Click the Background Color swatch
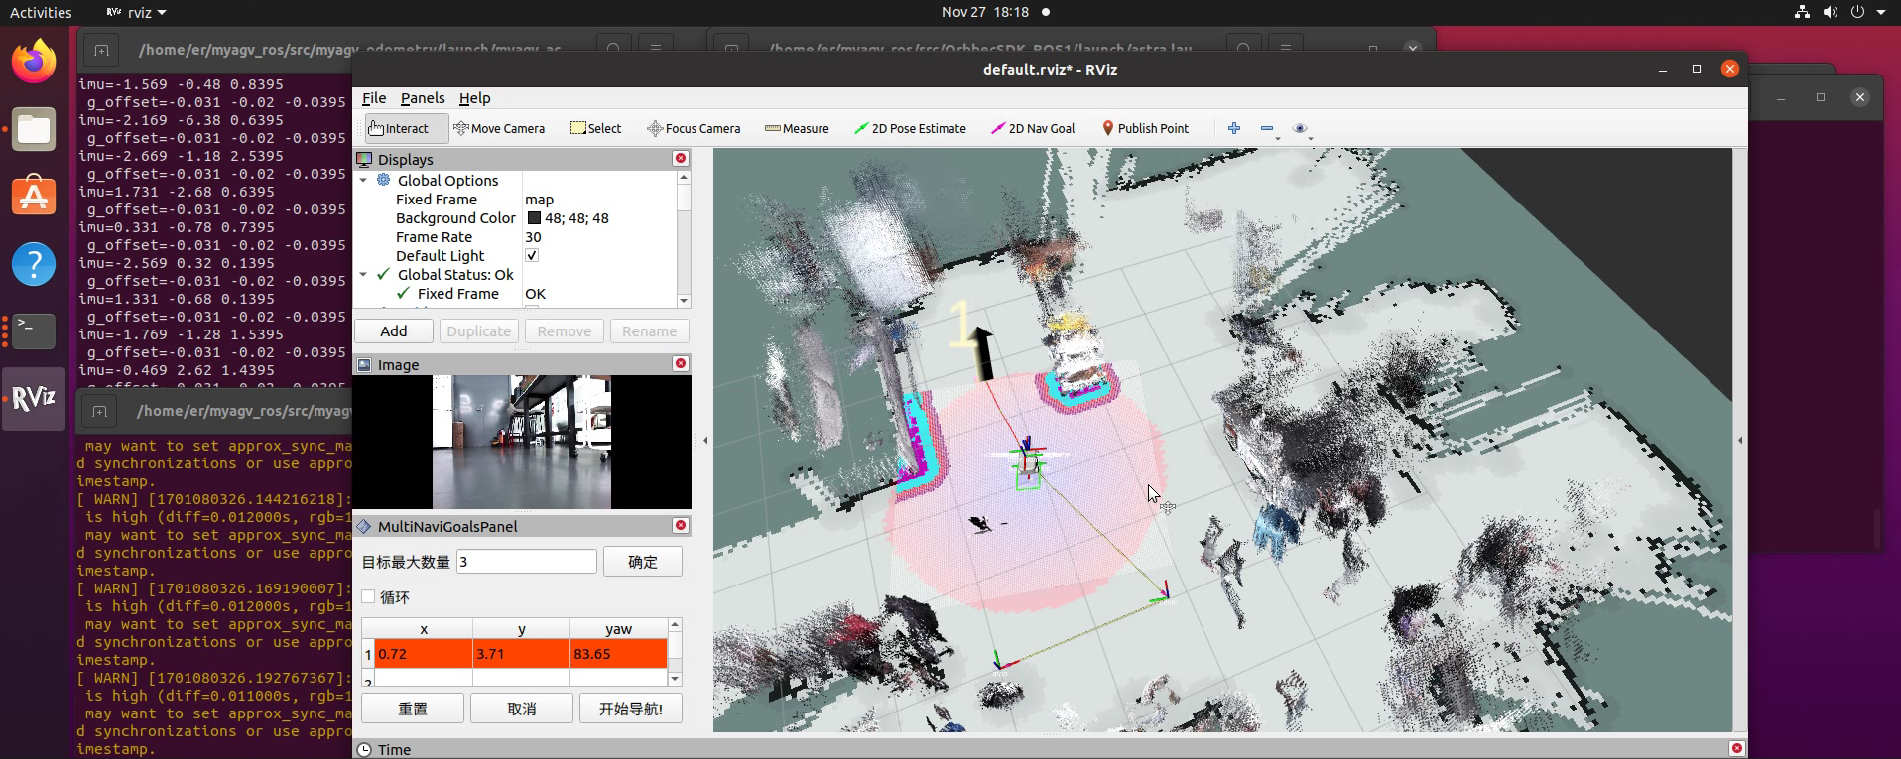 pyautogui.click(x=534, y=218)
